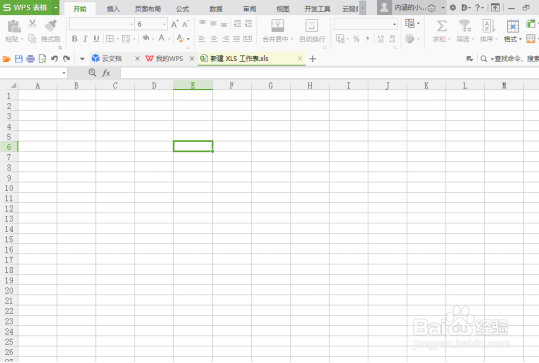This screenshot has width=539, height=363.
Task: Open the 开发工具 ribbon tab
Action: pyautogui.click(x=317, y=9)
